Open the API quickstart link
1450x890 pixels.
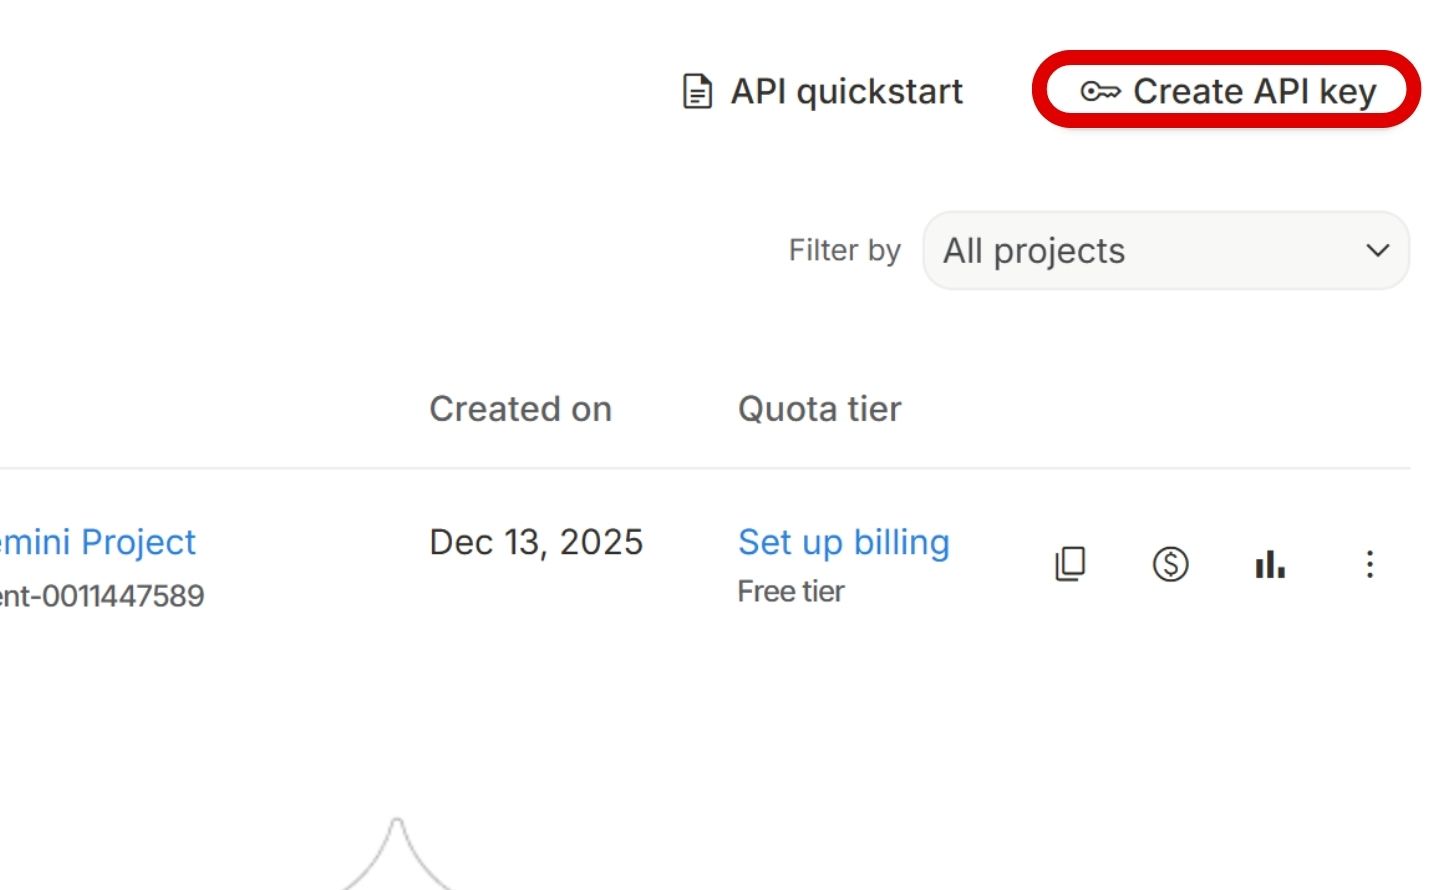pos(846,92)
